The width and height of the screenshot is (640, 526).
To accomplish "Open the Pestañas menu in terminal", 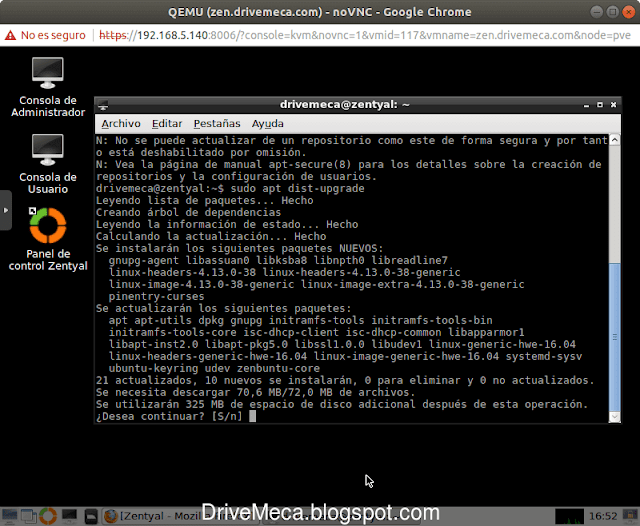I will click(x=217, y=124).
